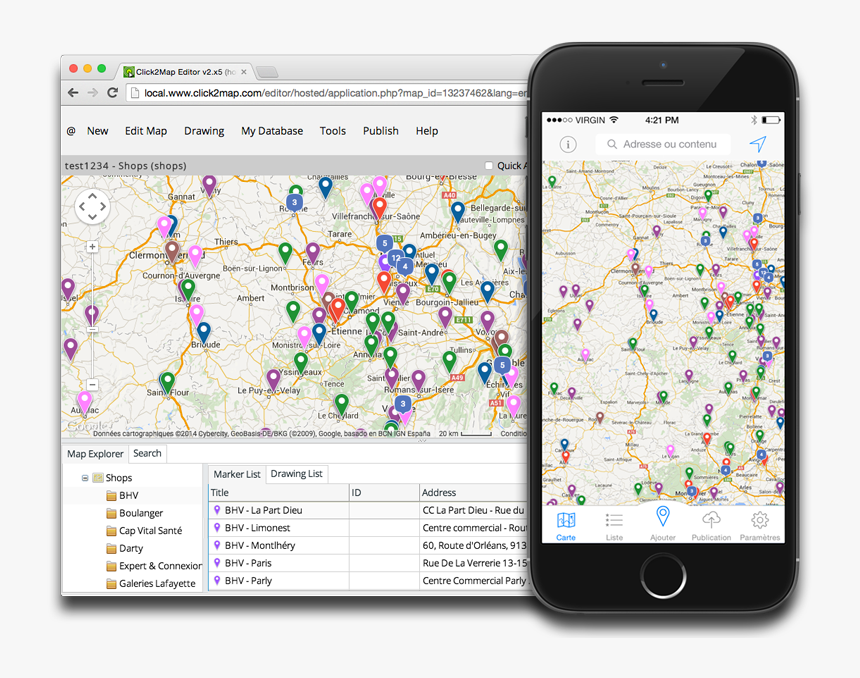Switch to the Search tab
Image resolution: width=860 pixels, height=678 pixels.
pyautogui.click(x=147, y=454)
